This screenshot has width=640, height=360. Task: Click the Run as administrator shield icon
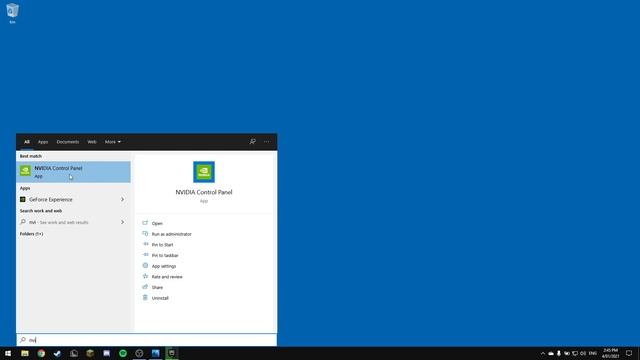[x=145, y=233]
